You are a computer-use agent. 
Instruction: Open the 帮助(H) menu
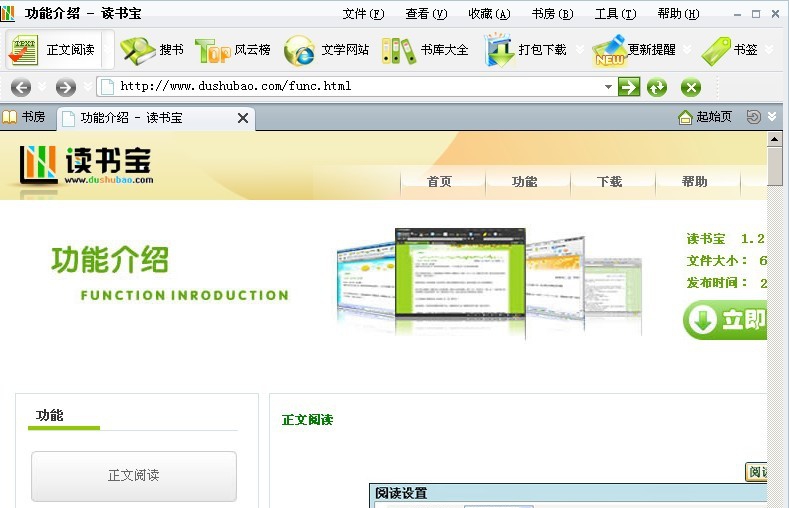tap(678, 14)
